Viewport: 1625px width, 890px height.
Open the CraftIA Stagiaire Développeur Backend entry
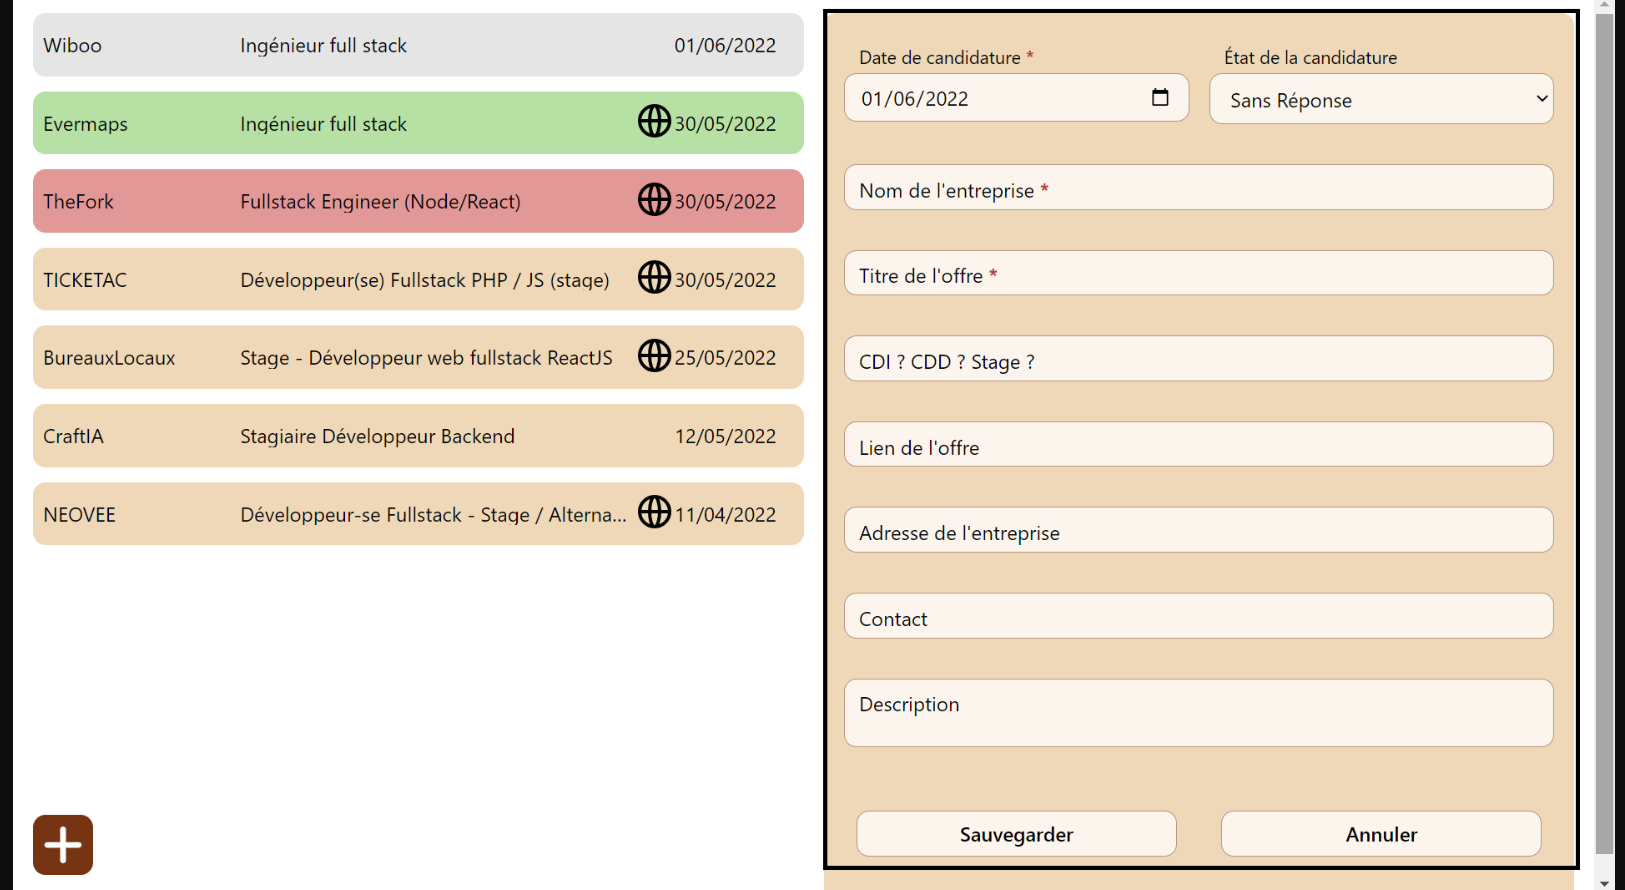418,436
